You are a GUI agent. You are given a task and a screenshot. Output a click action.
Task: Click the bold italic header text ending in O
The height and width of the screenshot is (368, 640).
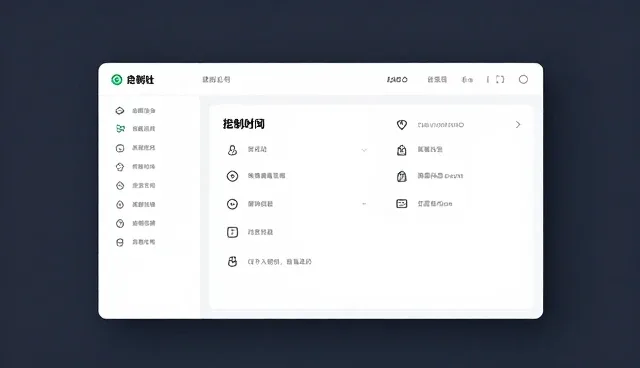(x=397, y=80)
